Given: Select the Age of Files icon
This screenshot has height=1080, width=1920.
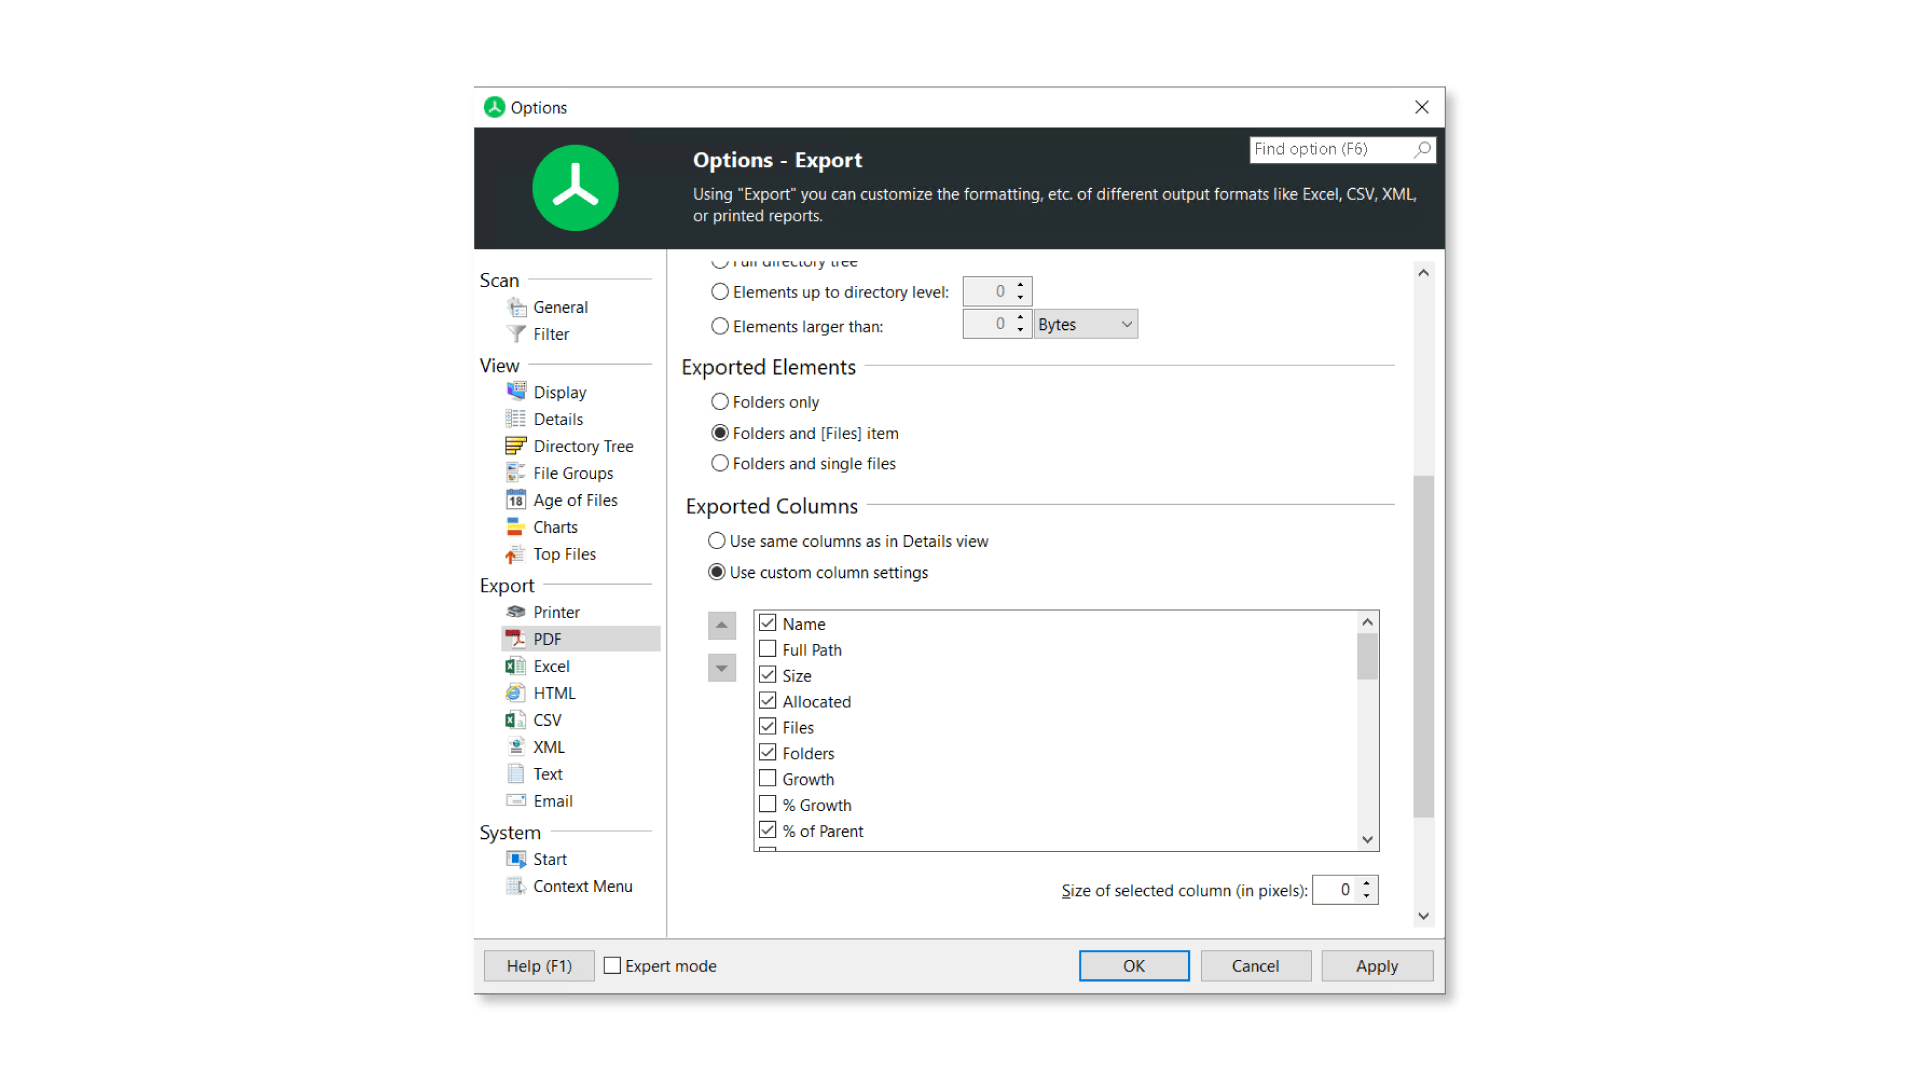Looking at the screenshot, I should 516,500.
